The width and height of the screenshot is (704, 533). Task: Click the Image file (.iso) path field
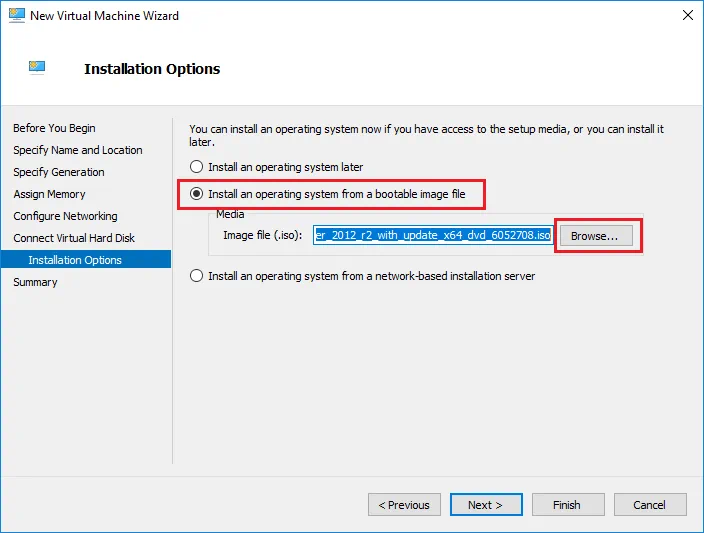click(x=432, y=236)
